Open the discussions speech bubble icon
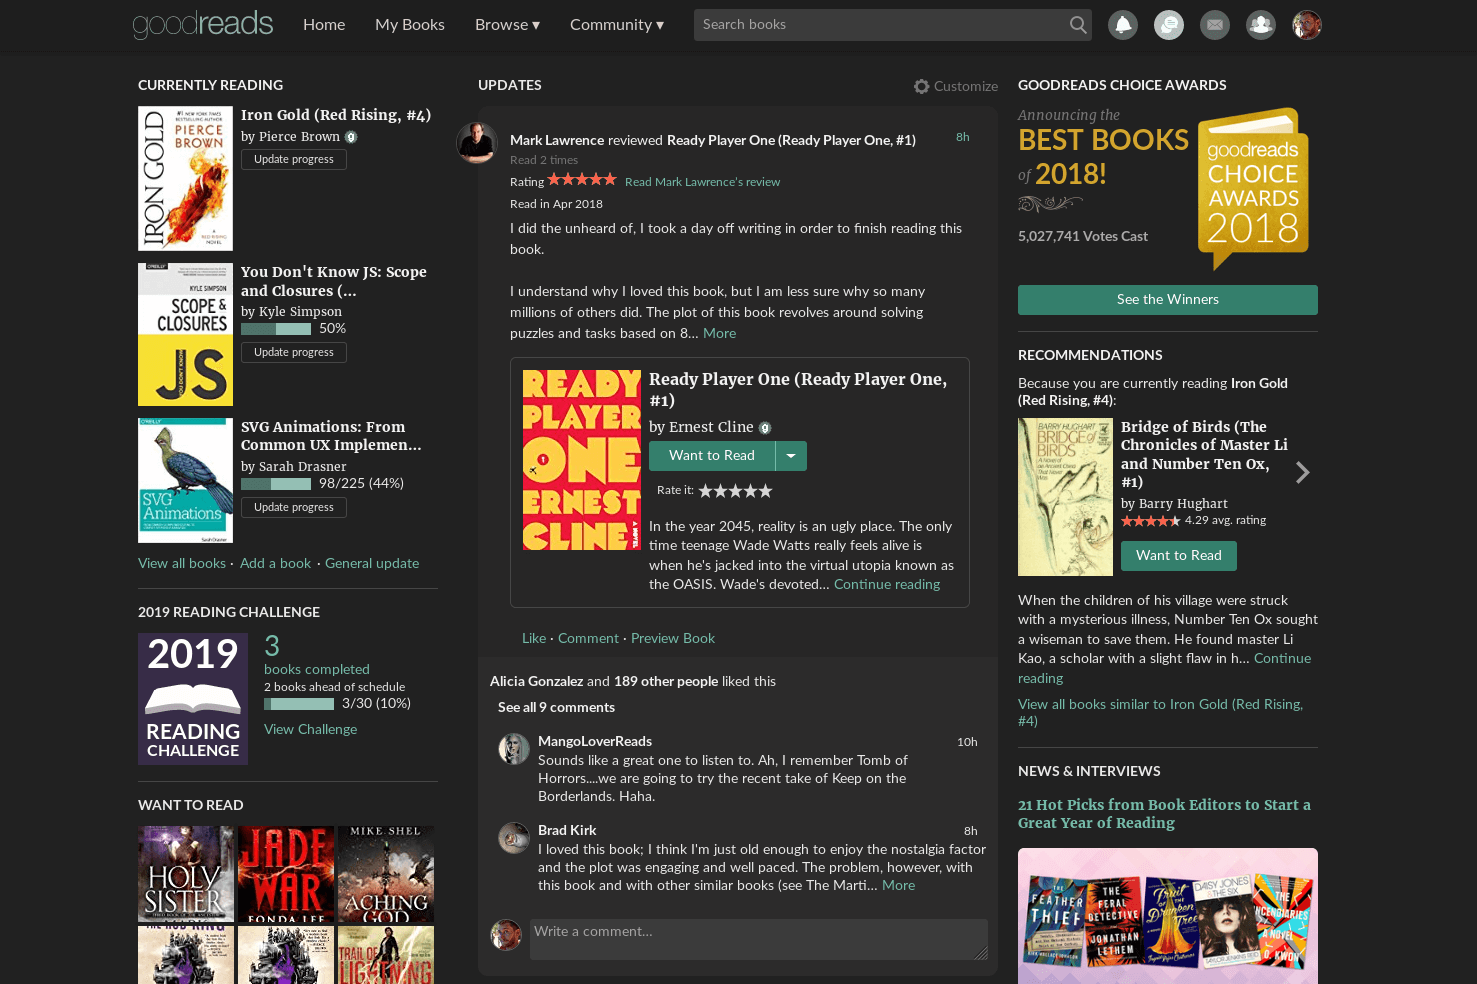The image size is (1477, 984). (x=1169, y=25)
